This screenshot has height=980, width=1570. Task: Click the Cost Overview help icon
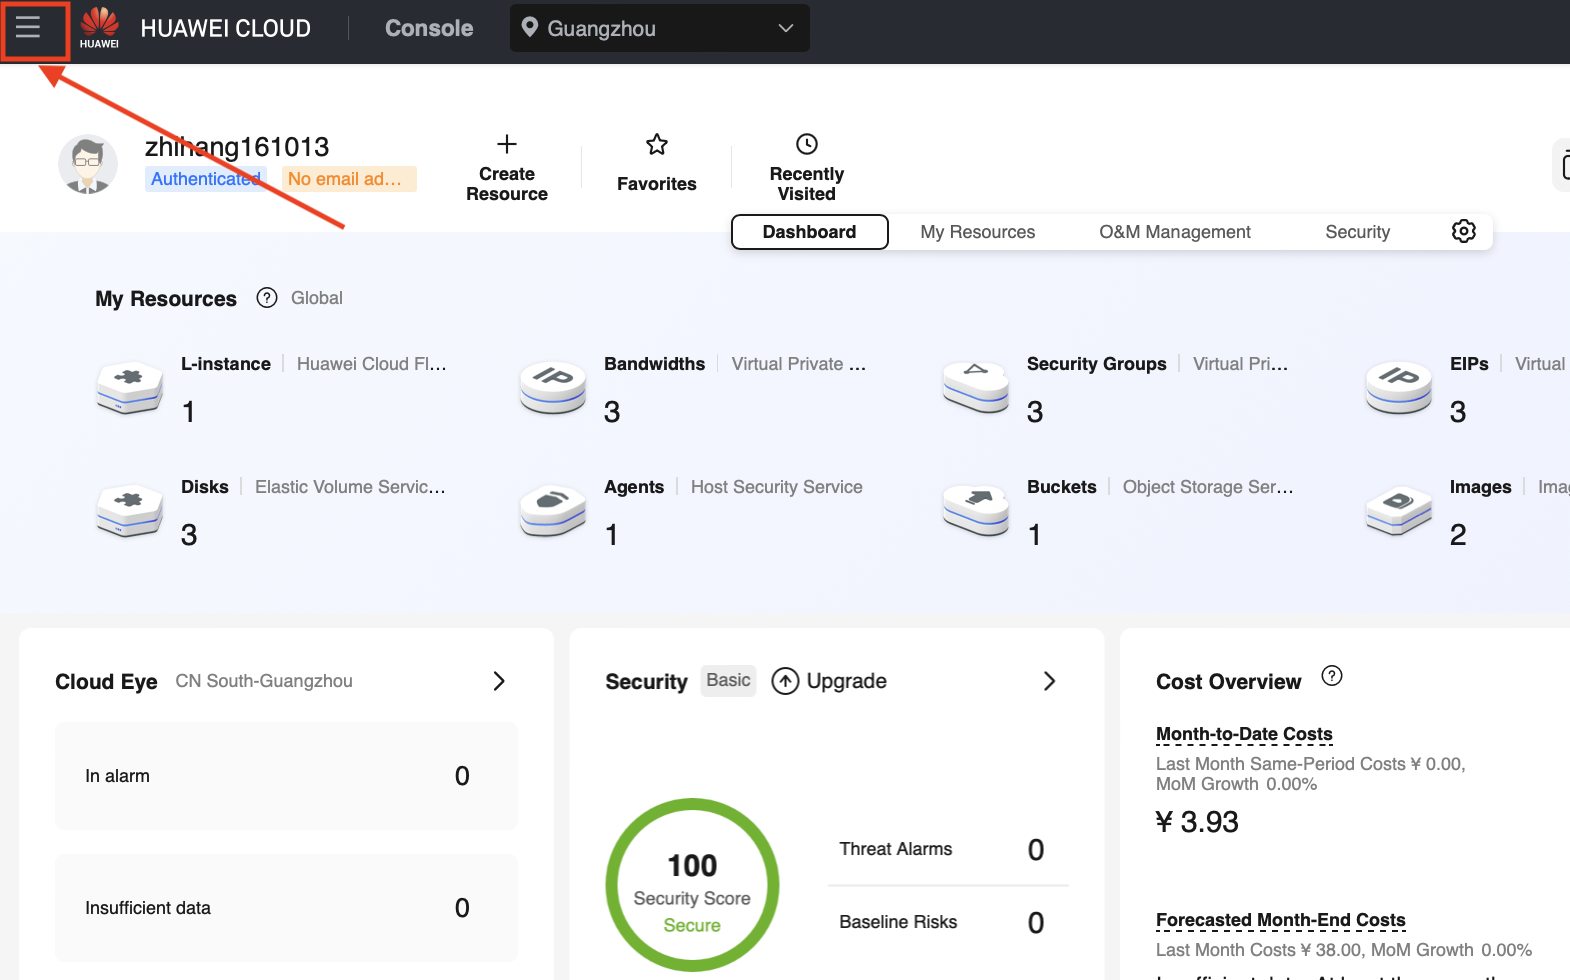click(1331, 676)
